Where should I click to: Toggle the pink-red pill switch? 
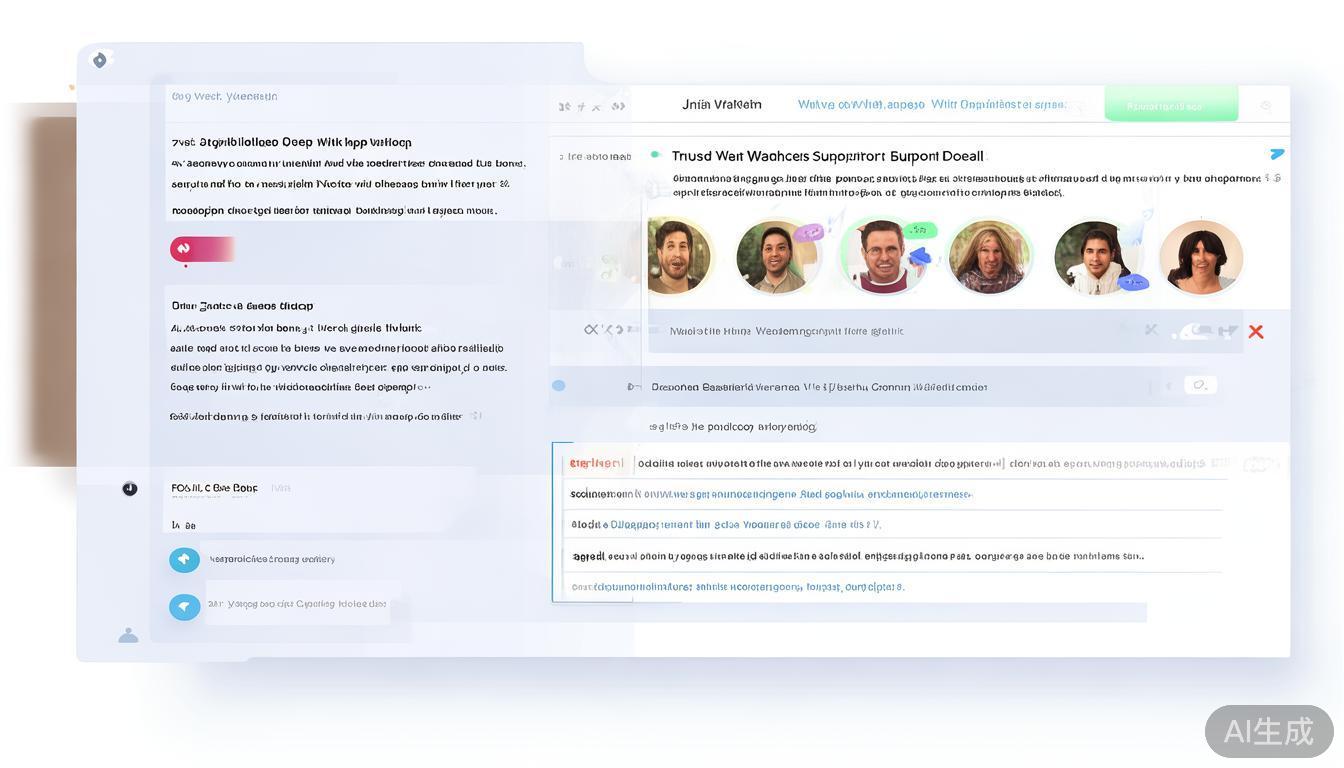pyautogui.click(x=201, y=249)
